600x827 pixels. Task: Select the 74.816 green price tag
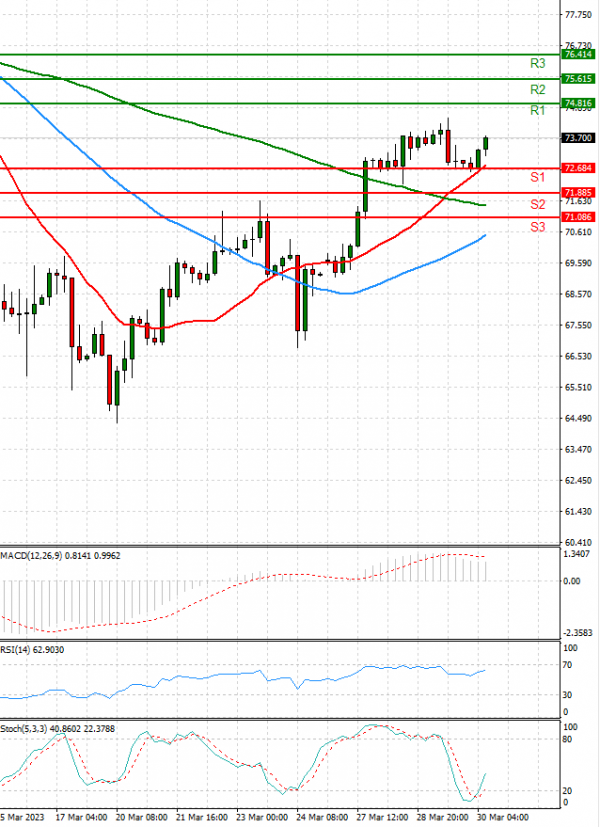pos(578,103)
